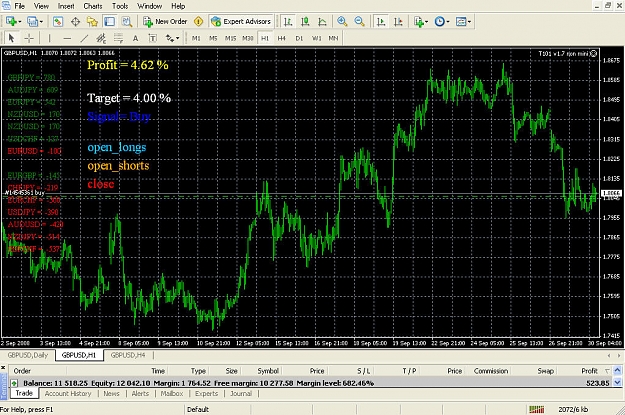
Task: Set timeframe to H4
Action: [281, 38]
